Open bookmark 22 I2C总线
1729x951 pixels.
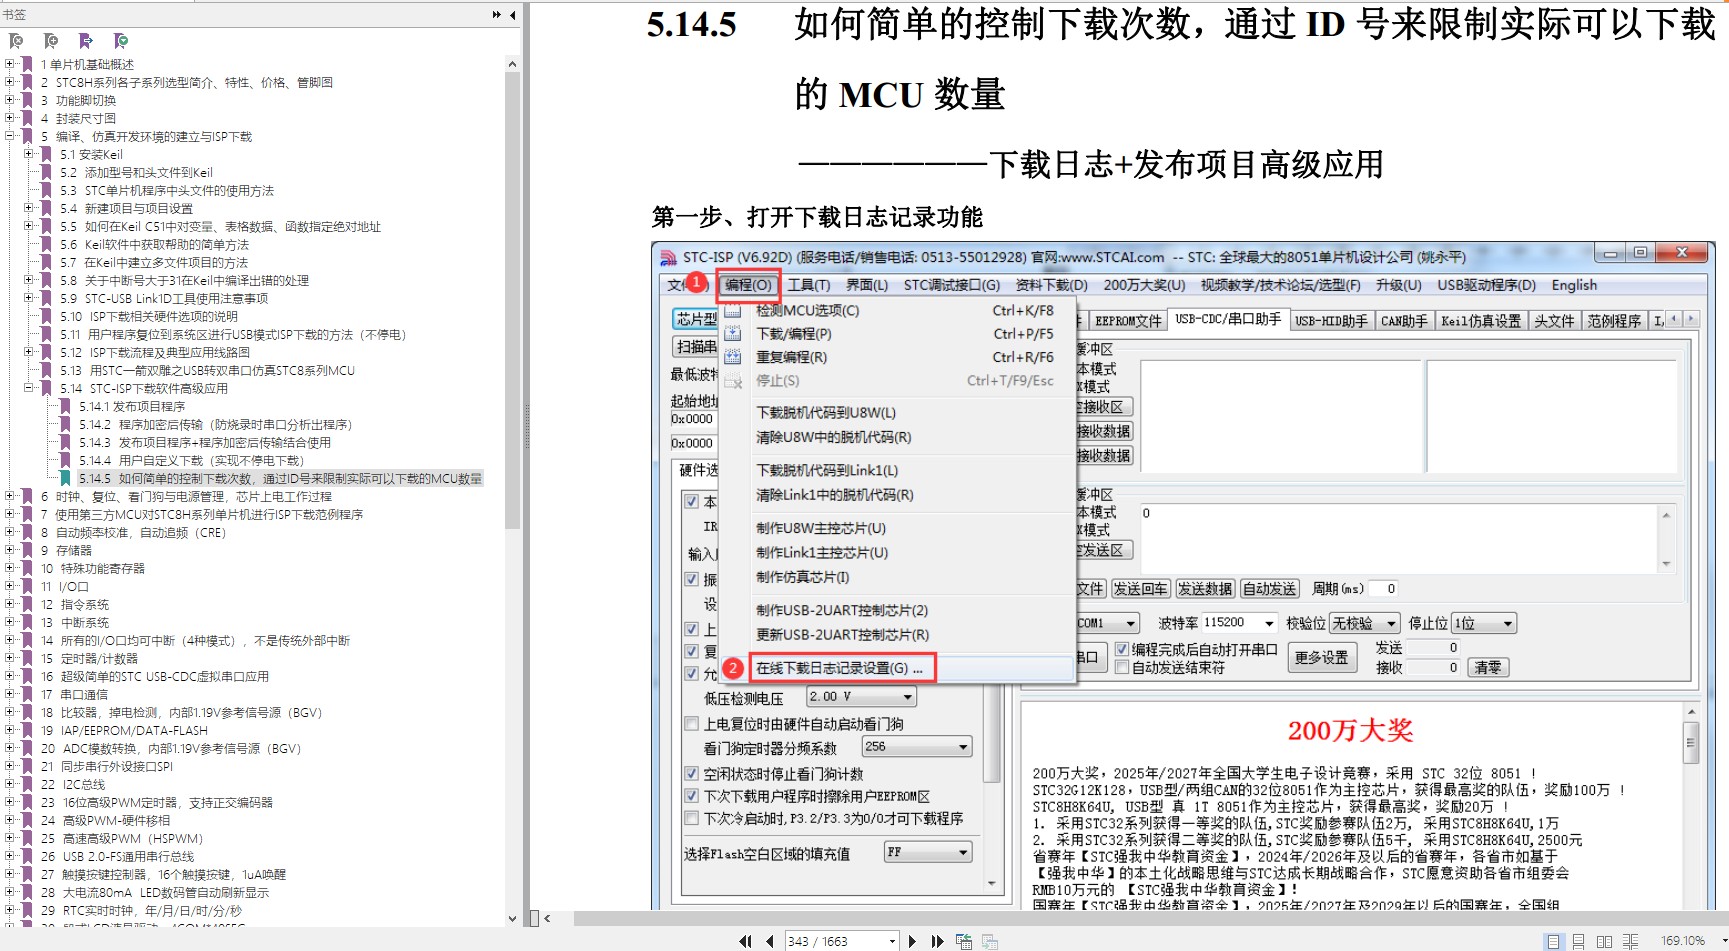(x=73, y=785)
